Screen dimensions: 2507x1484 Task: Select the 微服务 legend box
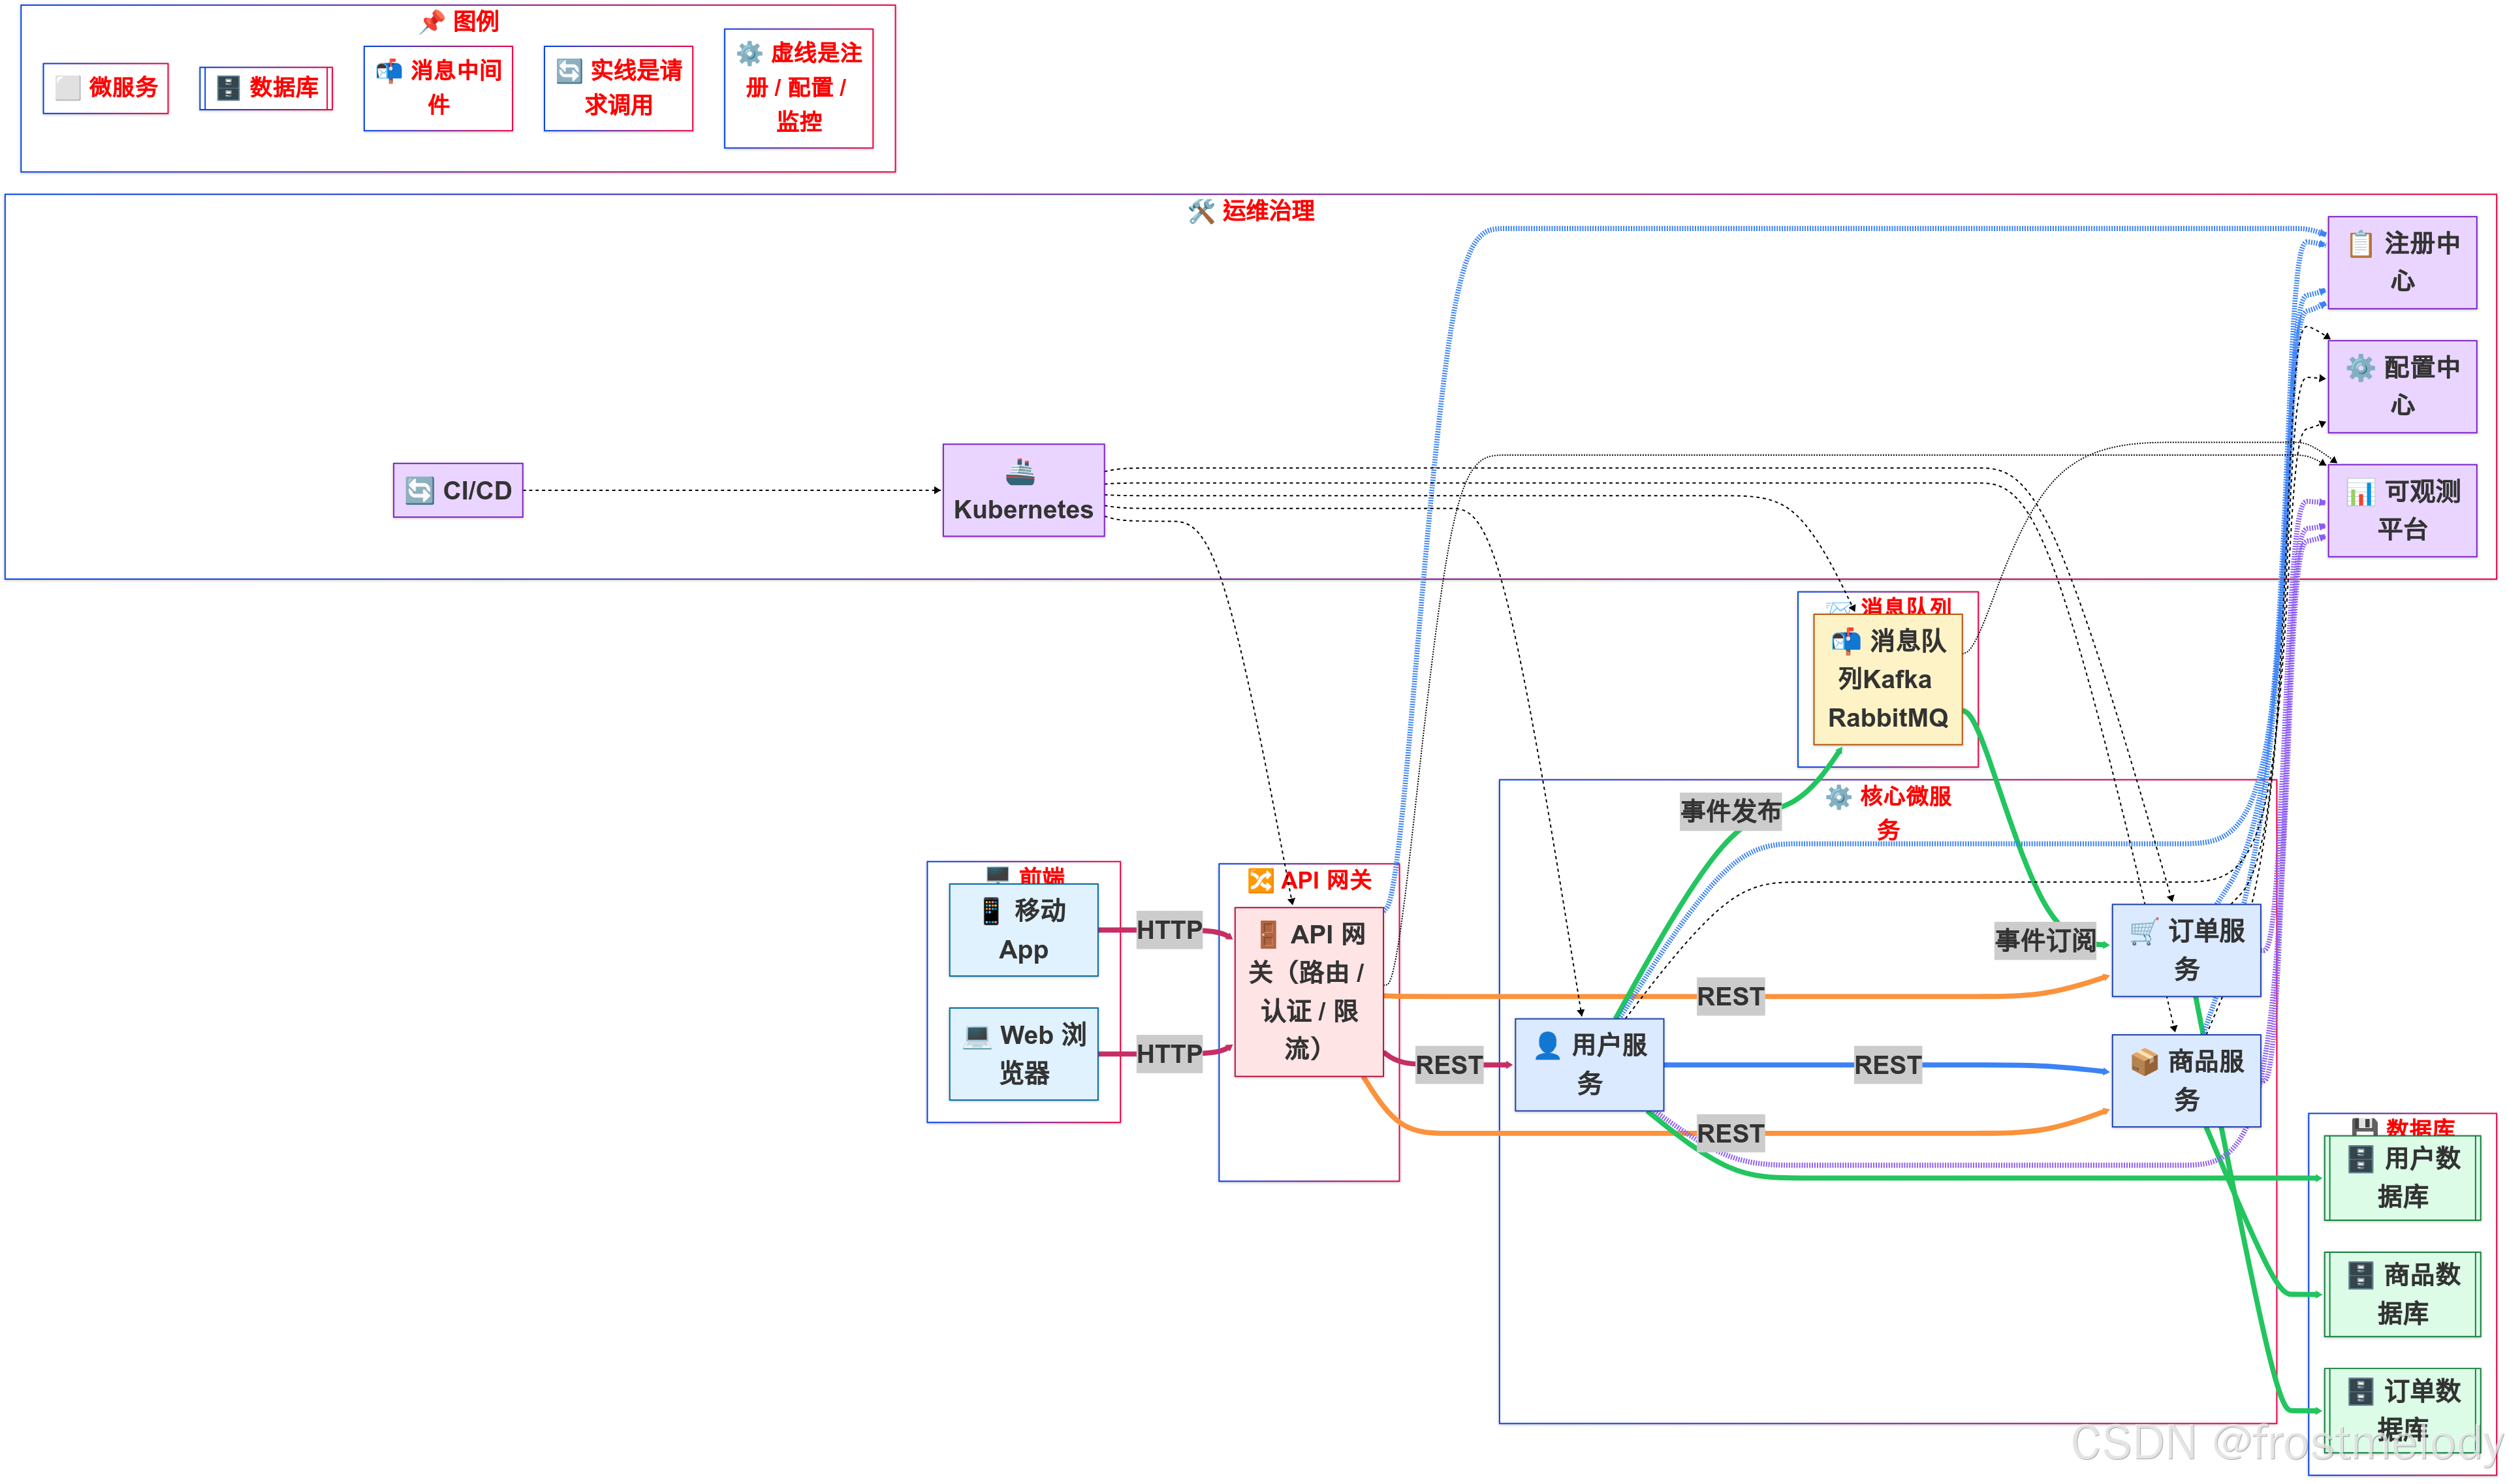[x=106, y=88]
